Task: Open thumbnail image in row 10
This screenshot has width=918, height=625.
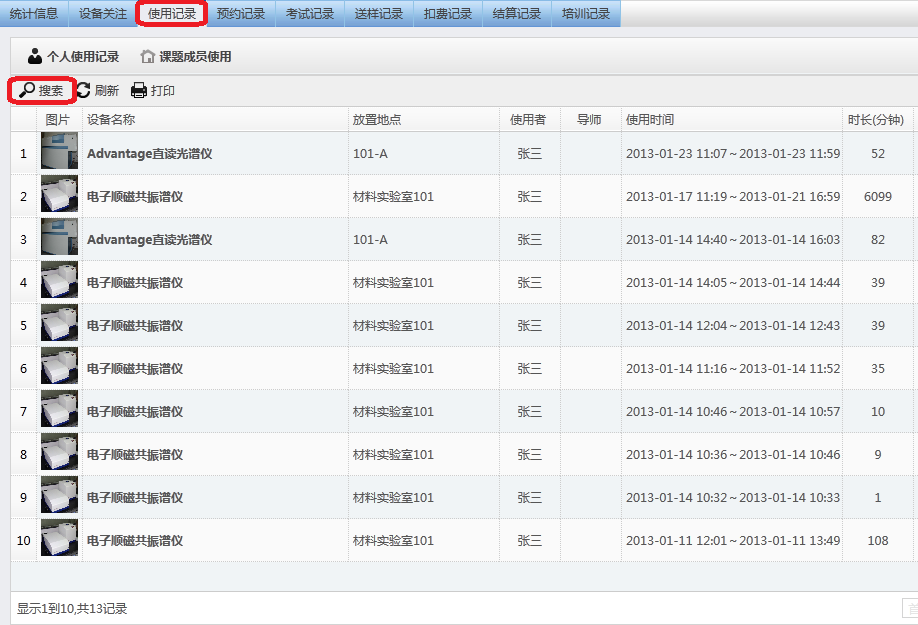Action: point(59,541)
